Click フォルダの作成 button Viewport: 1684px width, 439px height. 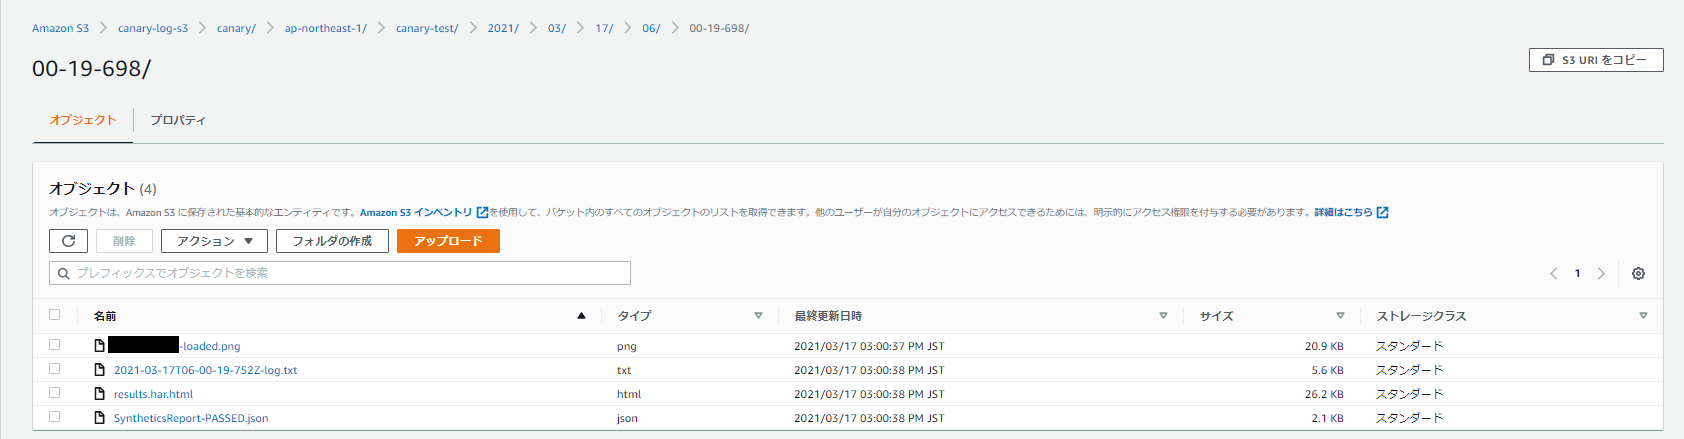[332, 241]
